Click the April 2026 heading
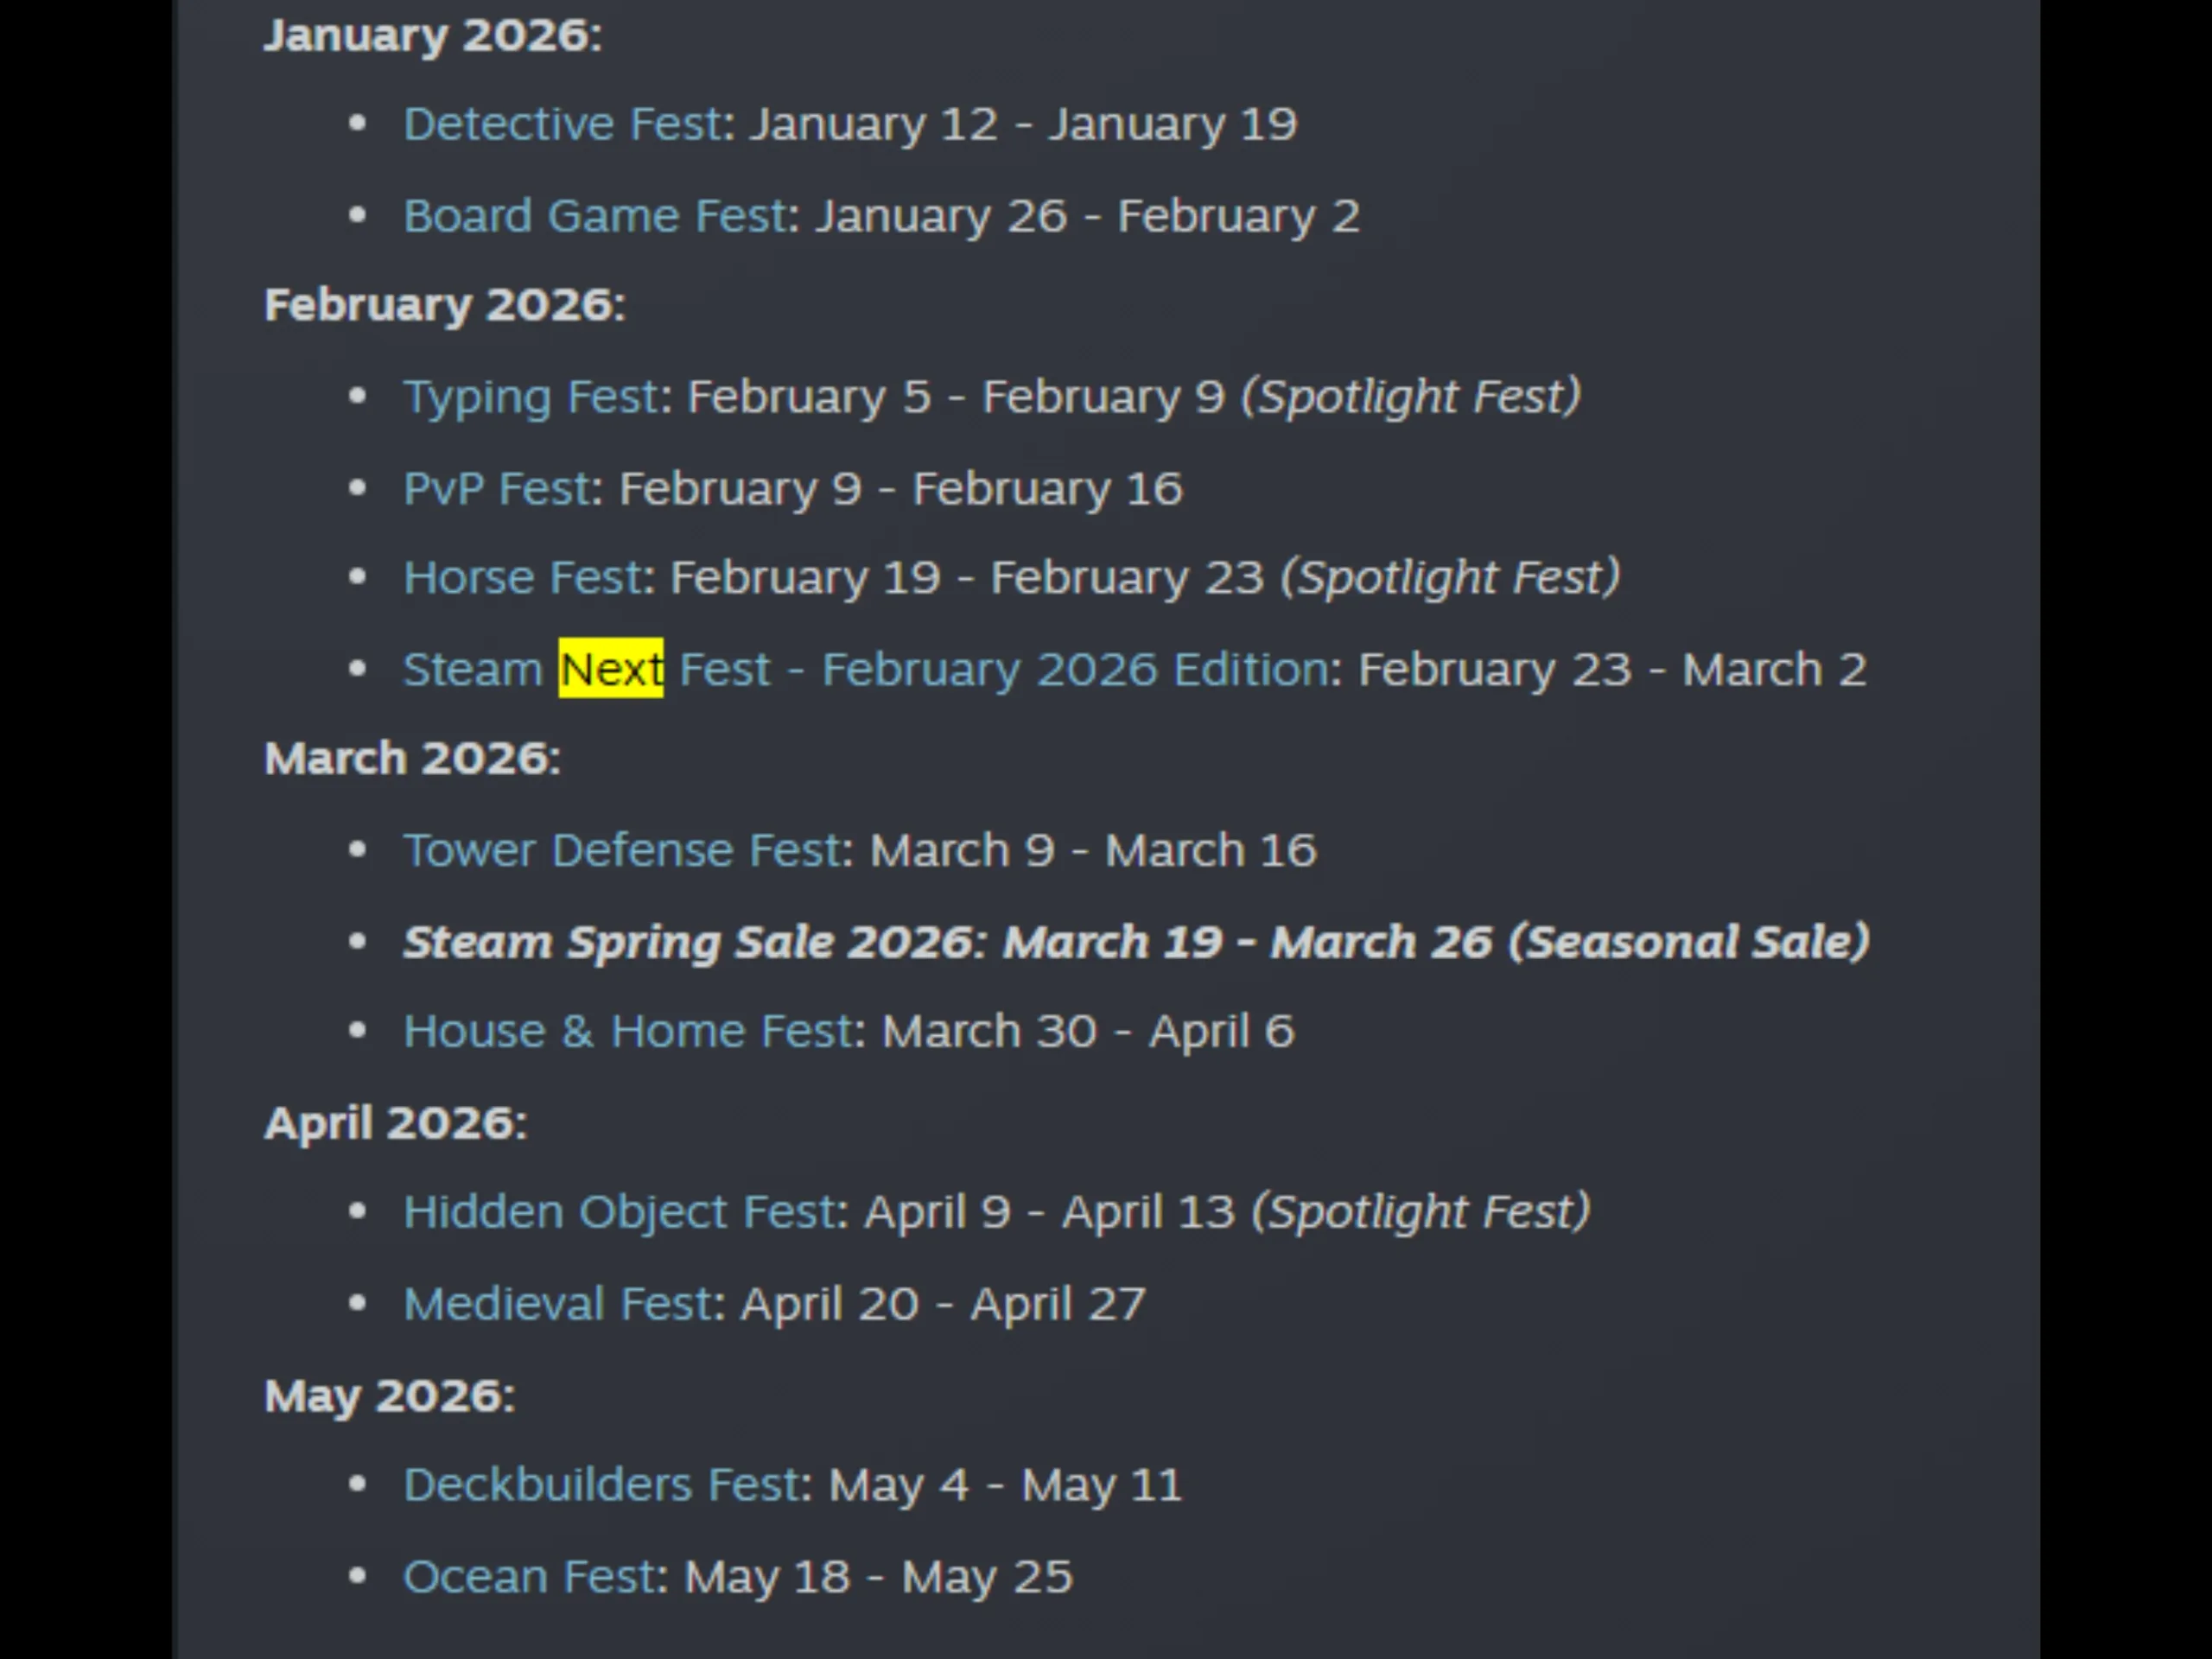 (x=395, y=1123)
